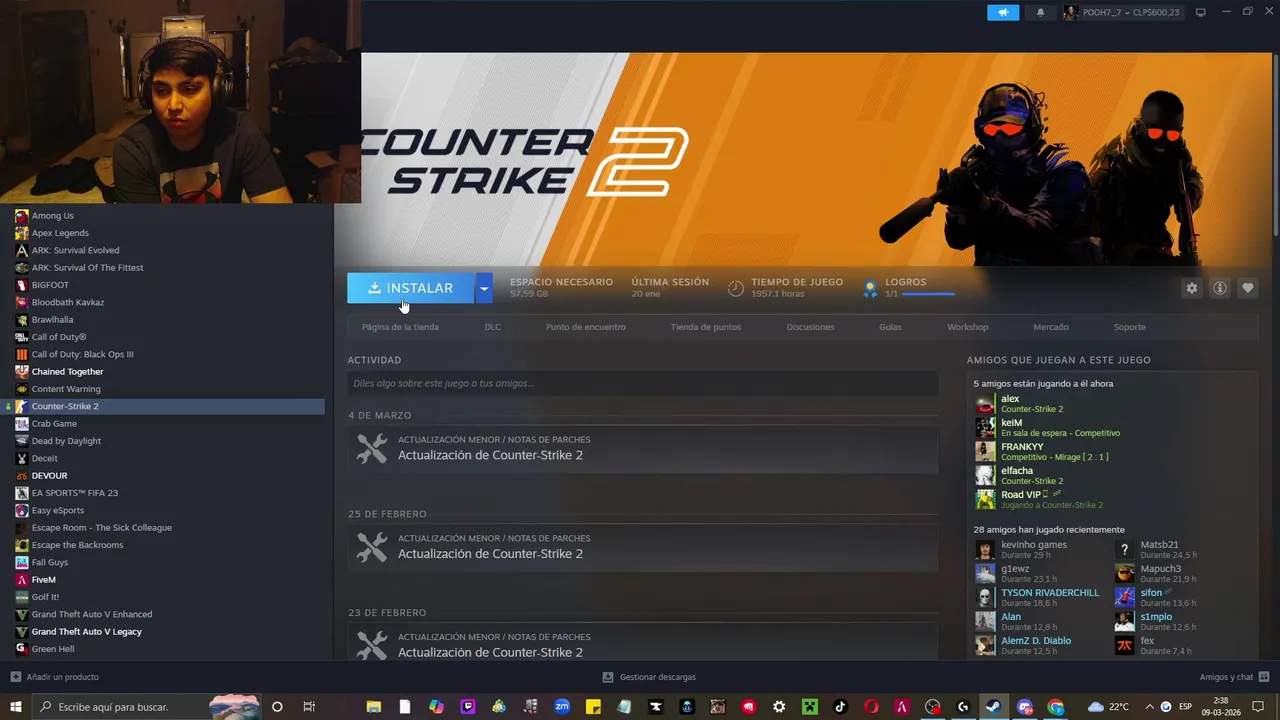Open the Página de la tienda tab
This screenshot has height=720, width=1280.
click(400, 327)
